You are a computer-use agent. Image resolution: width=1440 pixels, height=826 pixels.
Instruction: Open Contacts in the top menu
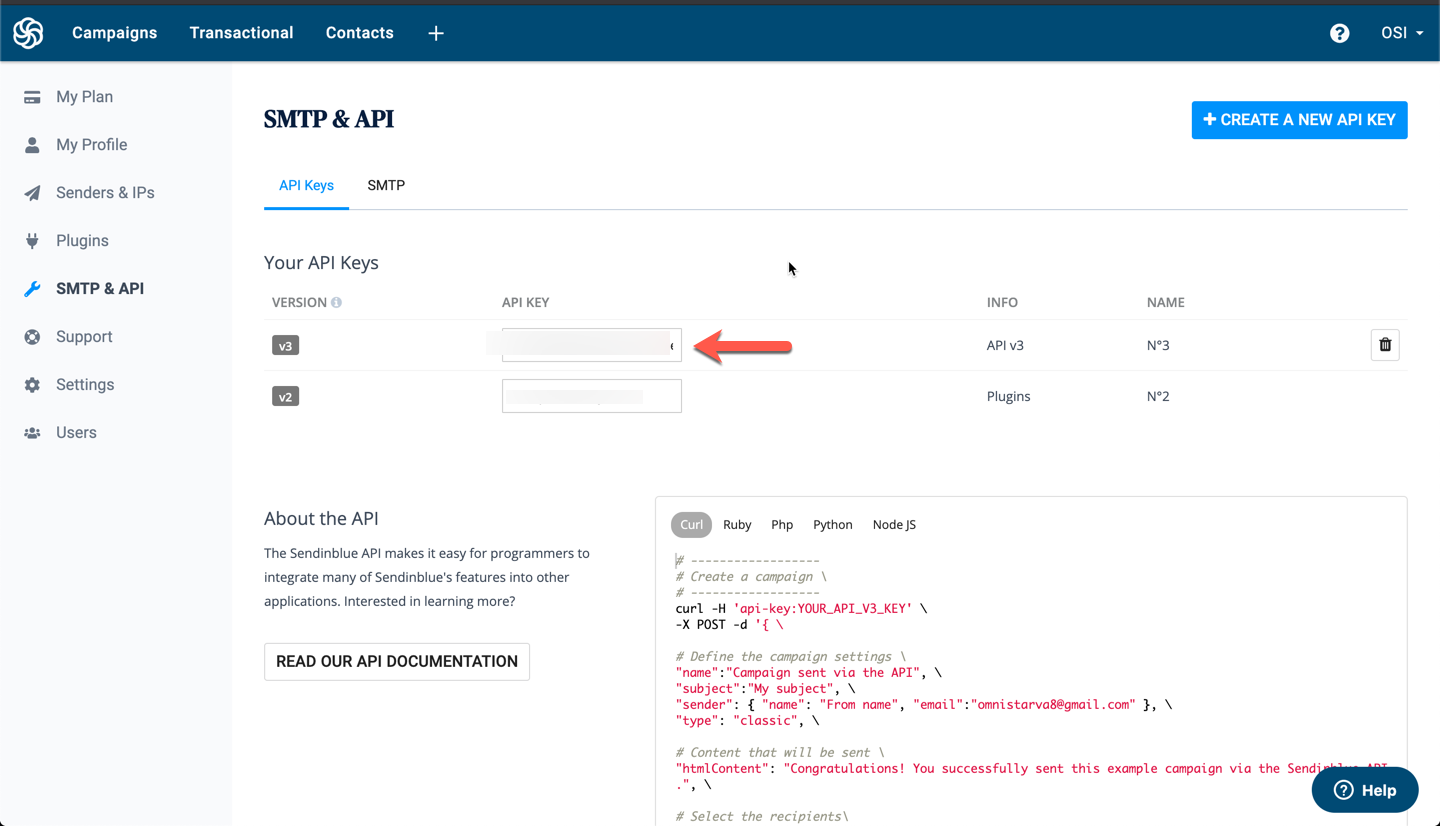pos(359,33)
